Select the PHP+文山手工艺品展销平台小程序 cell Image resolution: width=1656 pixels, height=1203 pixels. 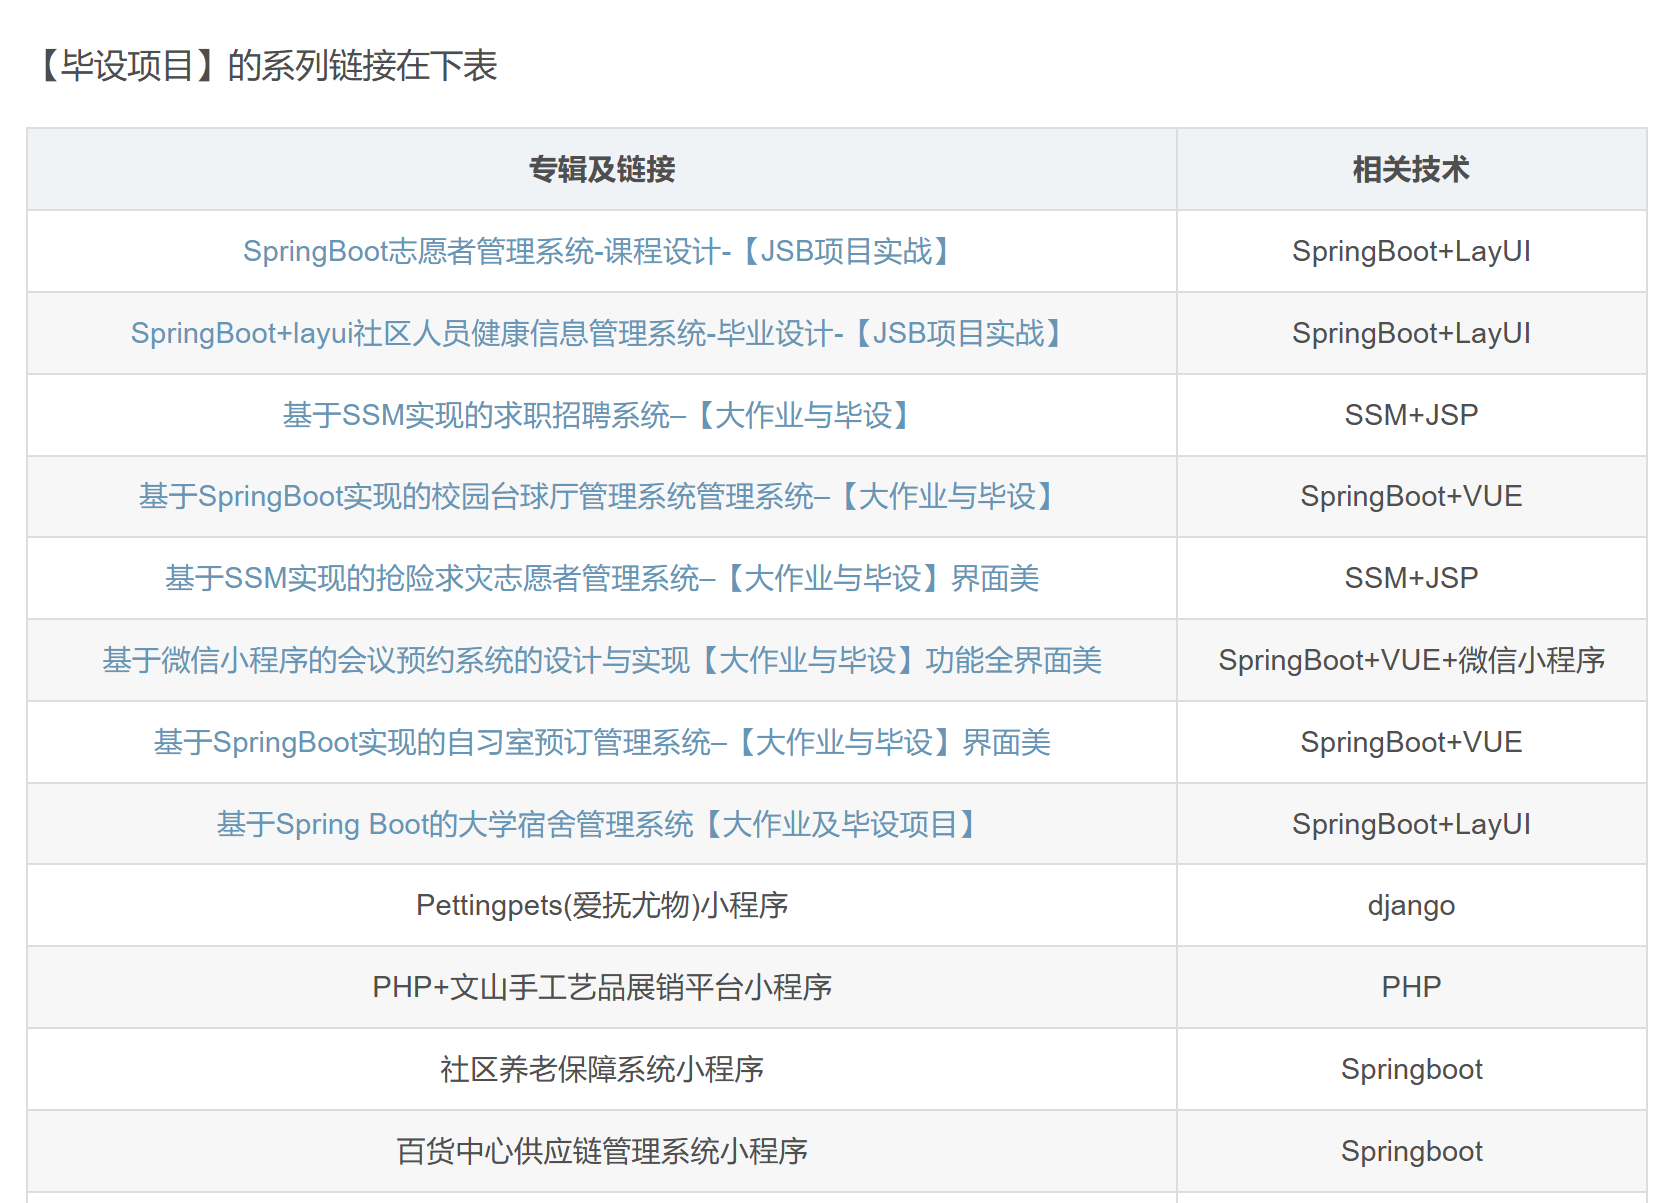tap(602, 987)
